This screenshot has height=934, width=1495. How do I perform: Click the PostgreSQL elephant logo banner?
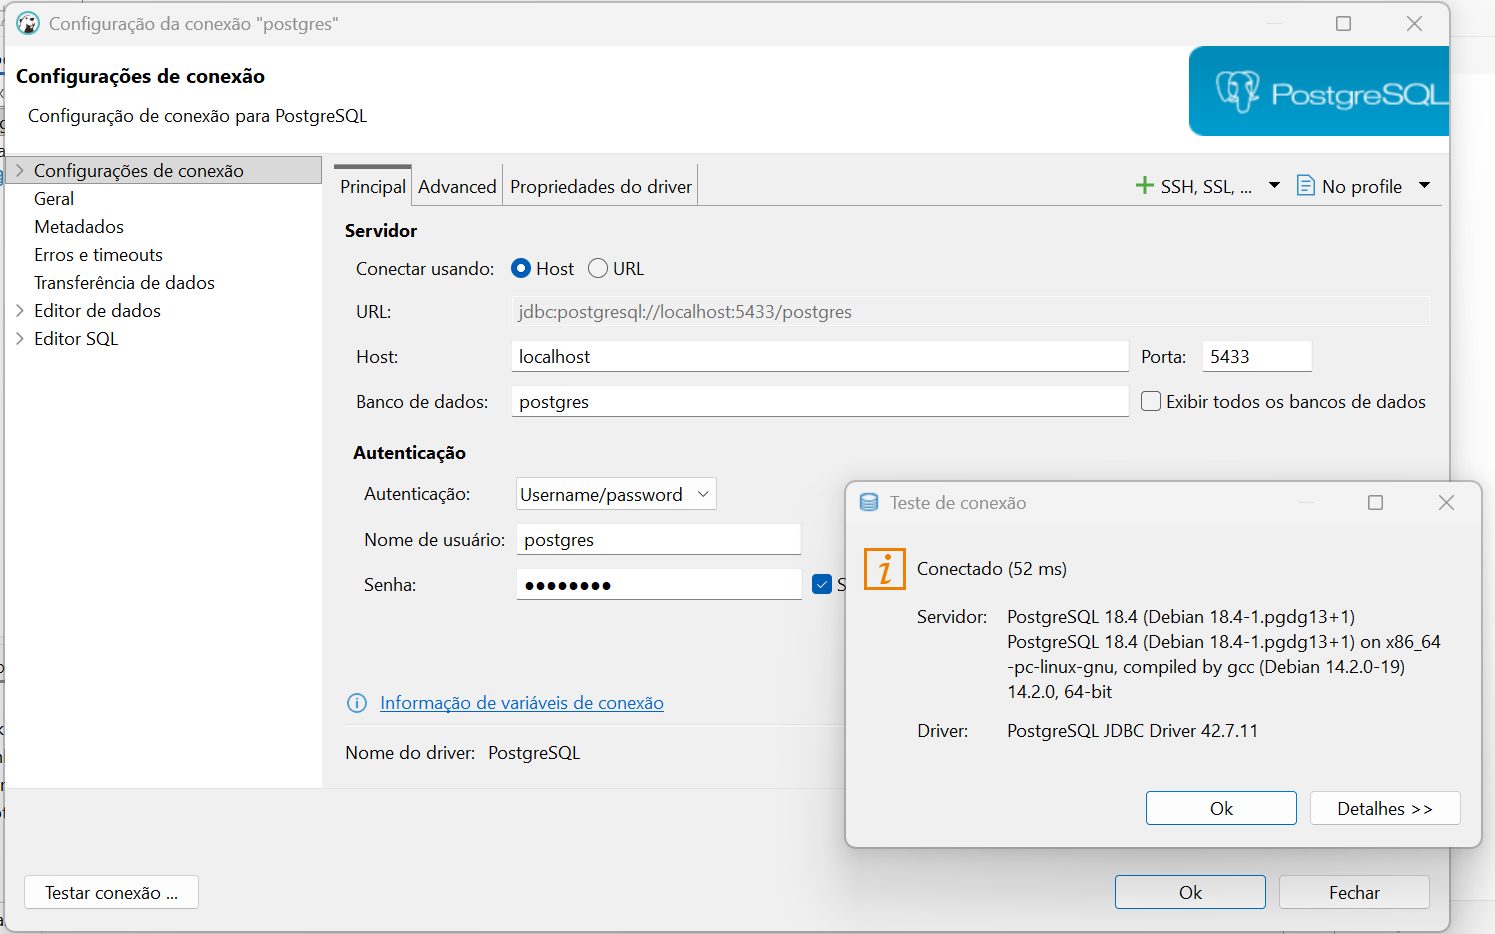(x=1319, y=91)
